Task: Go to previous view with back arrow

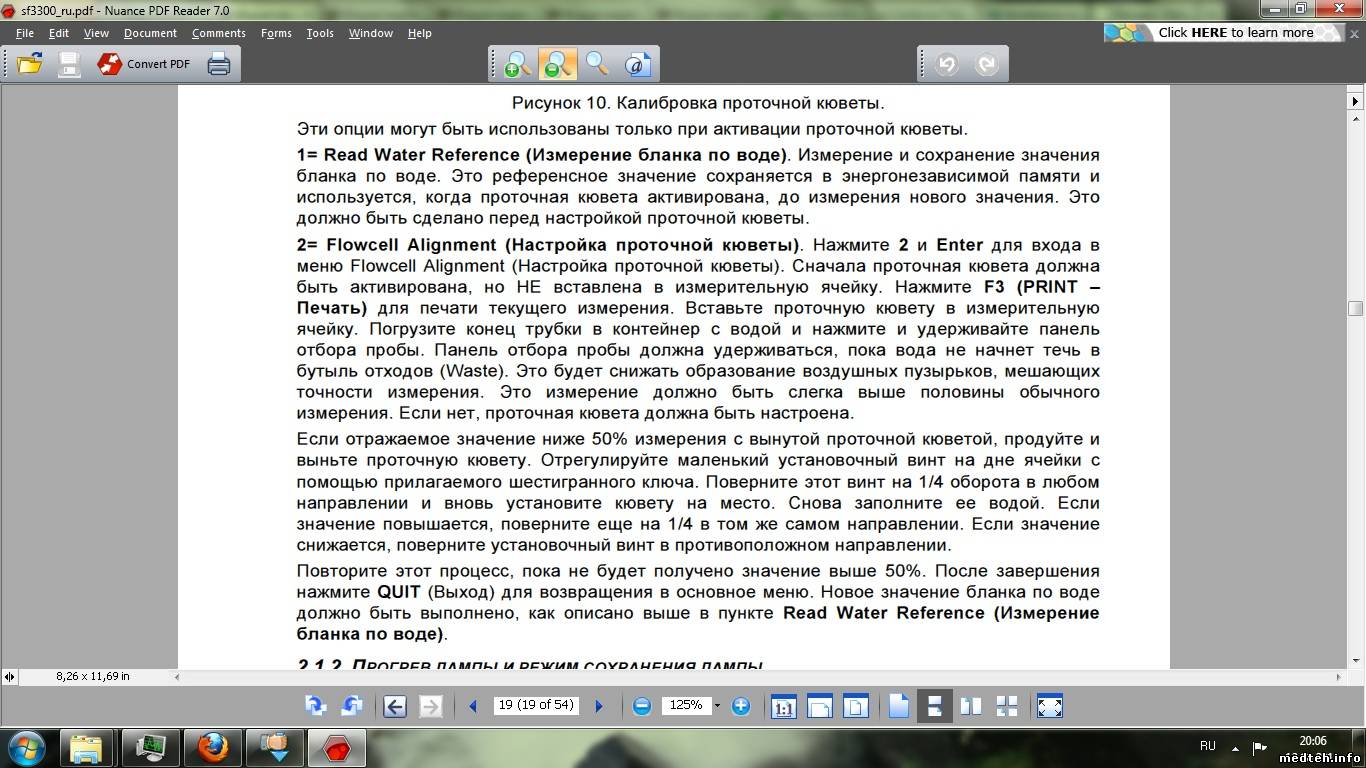Action: click(394, 706)
